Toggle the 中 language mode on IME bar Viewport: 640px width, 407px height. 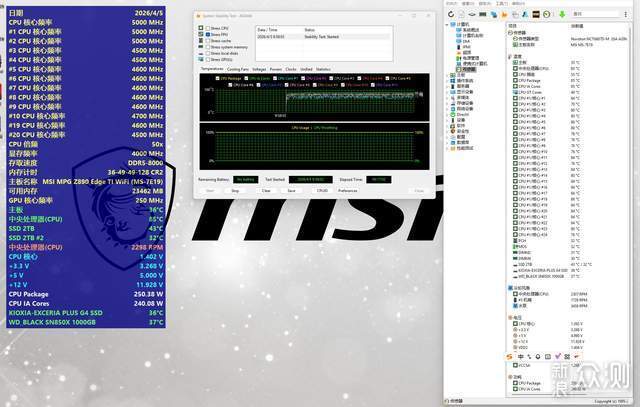(520, 357)
